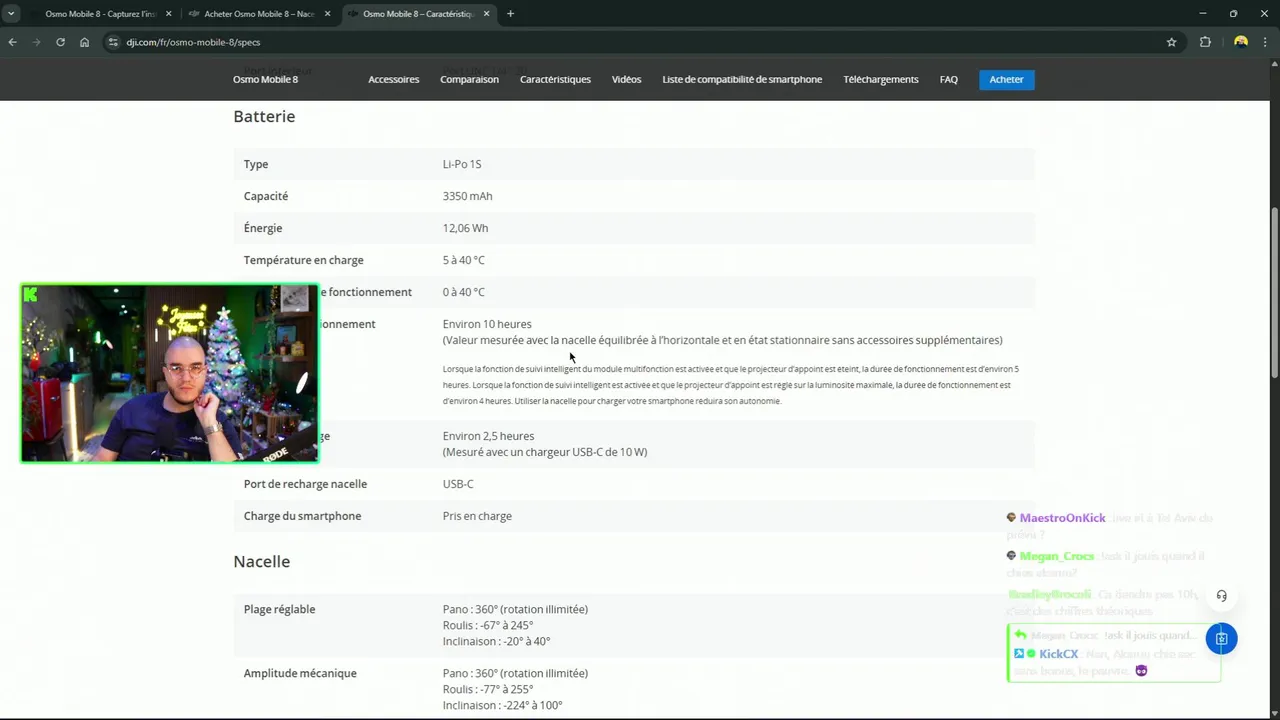Screen dimensions: 1280x720
Task: Click 'Port de recharge nacelle' label
Action: 305,484
